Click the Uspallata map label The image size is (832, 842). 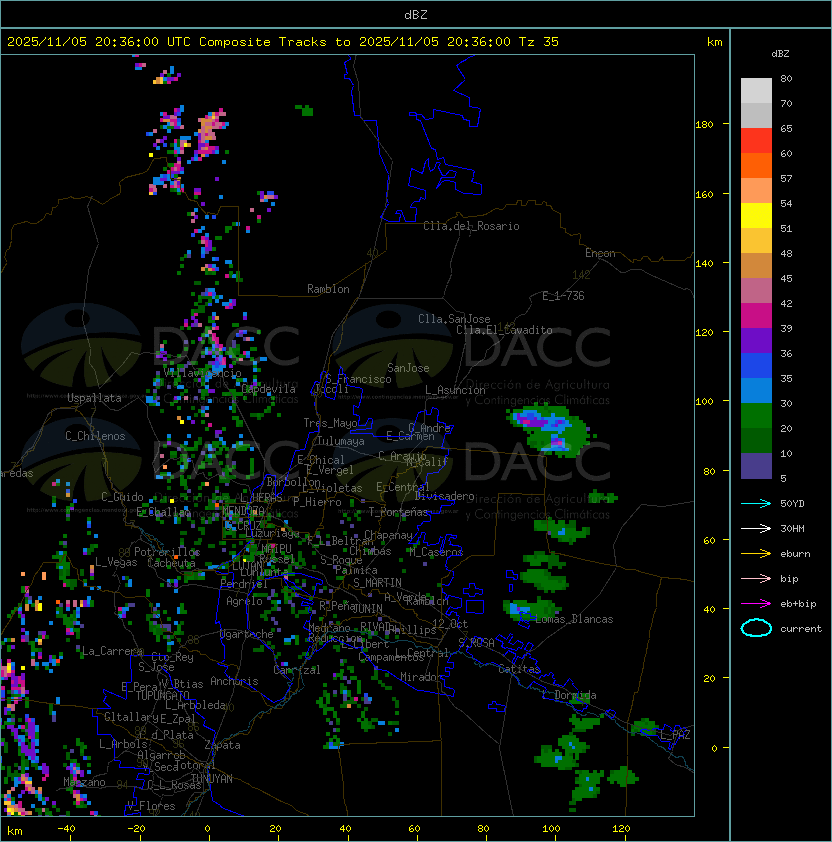(94, 398)
